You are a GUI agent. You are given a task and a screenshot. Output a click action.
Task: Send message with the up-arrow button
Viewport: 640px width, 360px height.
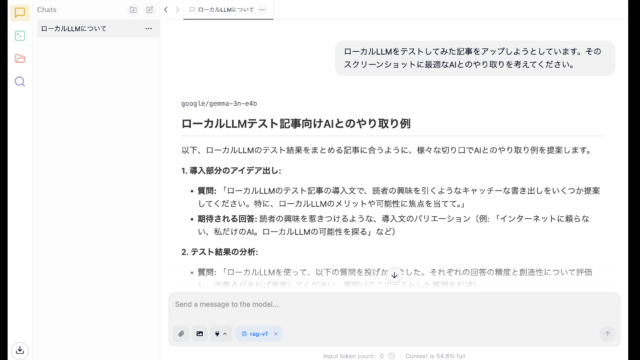(x=607, y=334)
